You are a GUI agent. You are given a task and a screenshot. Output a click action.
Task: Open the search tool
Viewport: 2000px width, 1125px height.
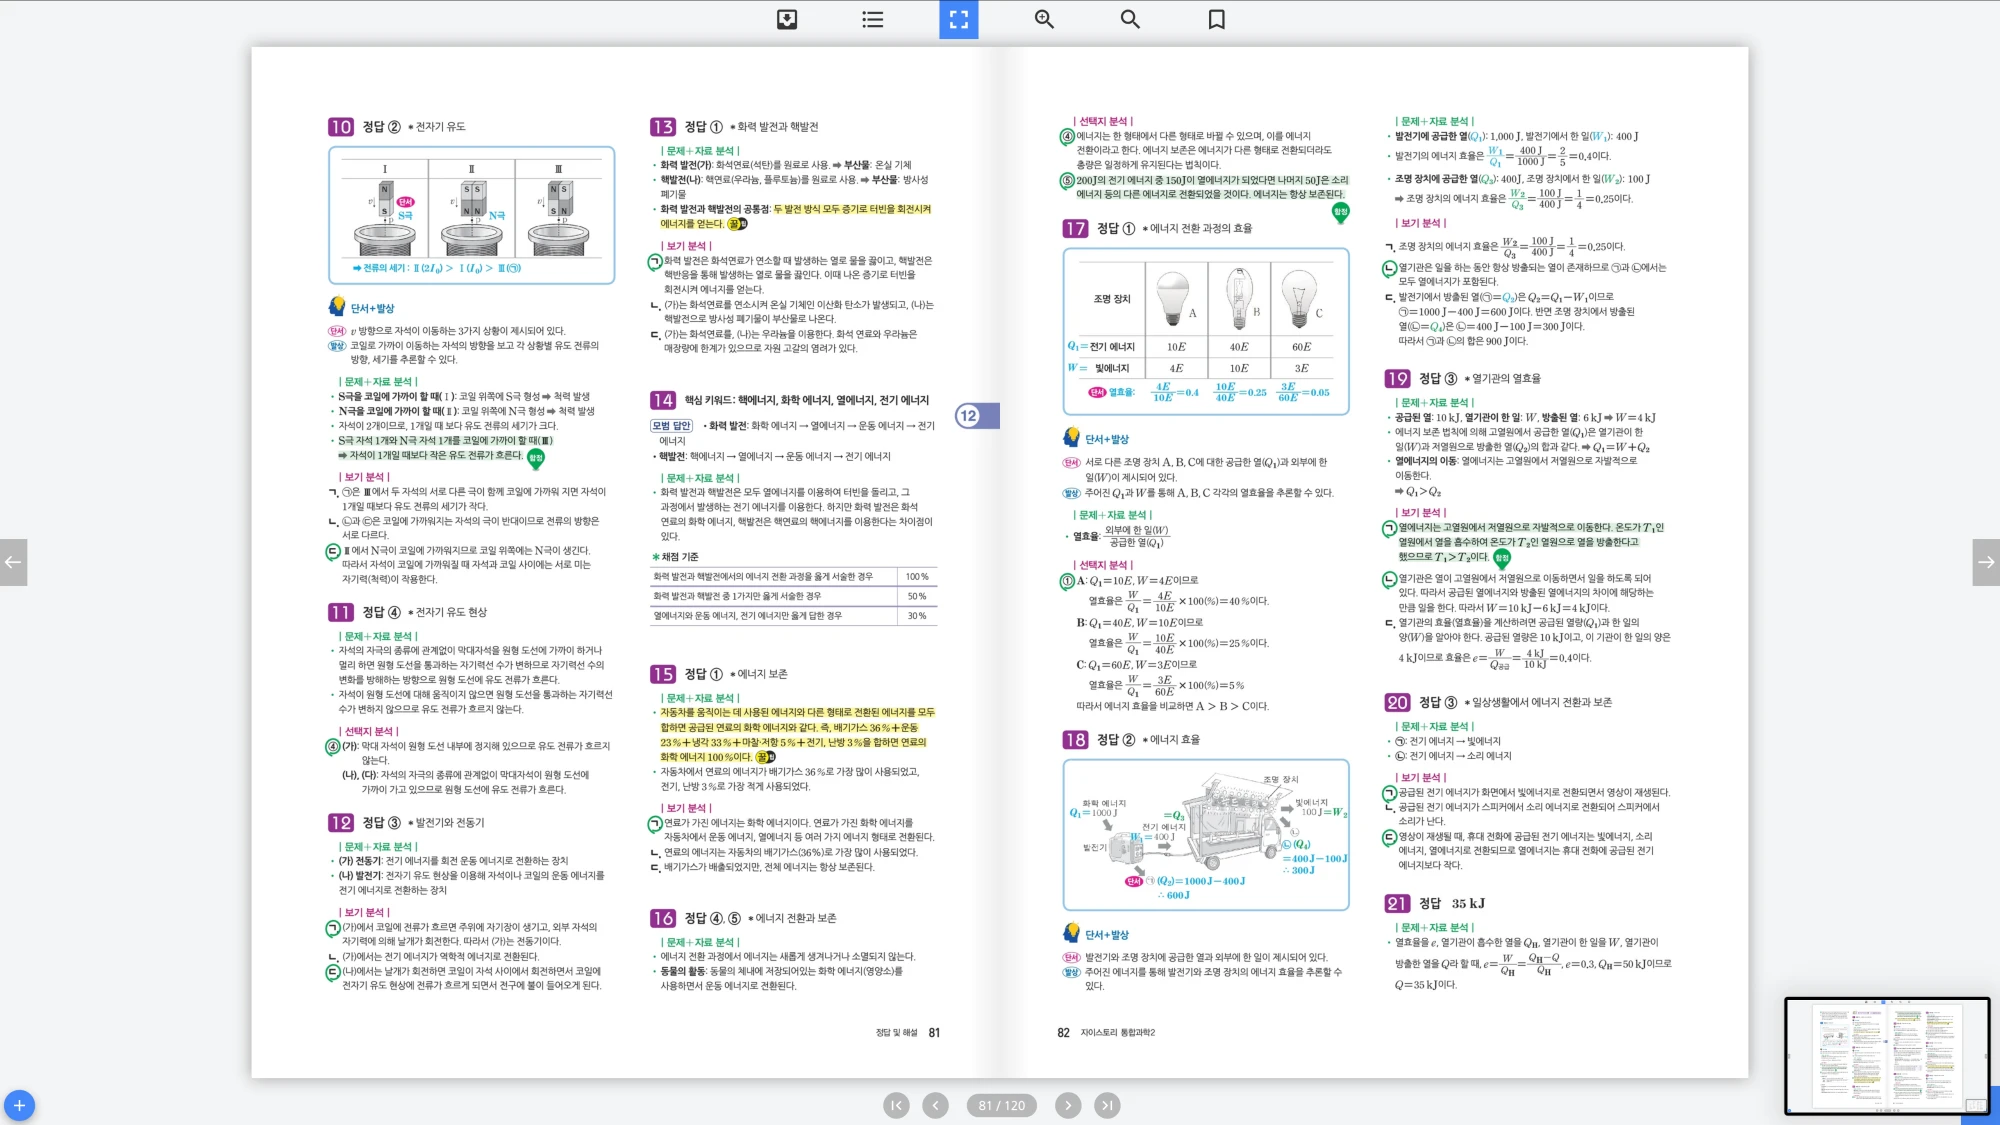(x=1130, y=19)
